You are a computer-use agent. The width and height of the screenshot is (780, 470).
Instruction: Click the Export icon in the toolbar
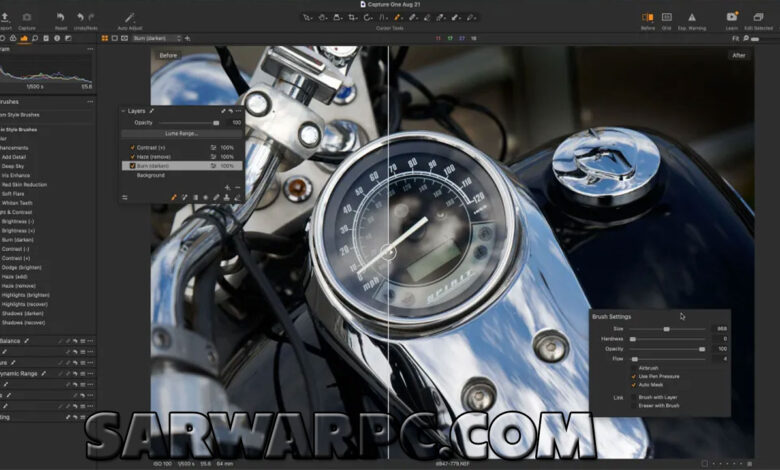click(5, 17)
